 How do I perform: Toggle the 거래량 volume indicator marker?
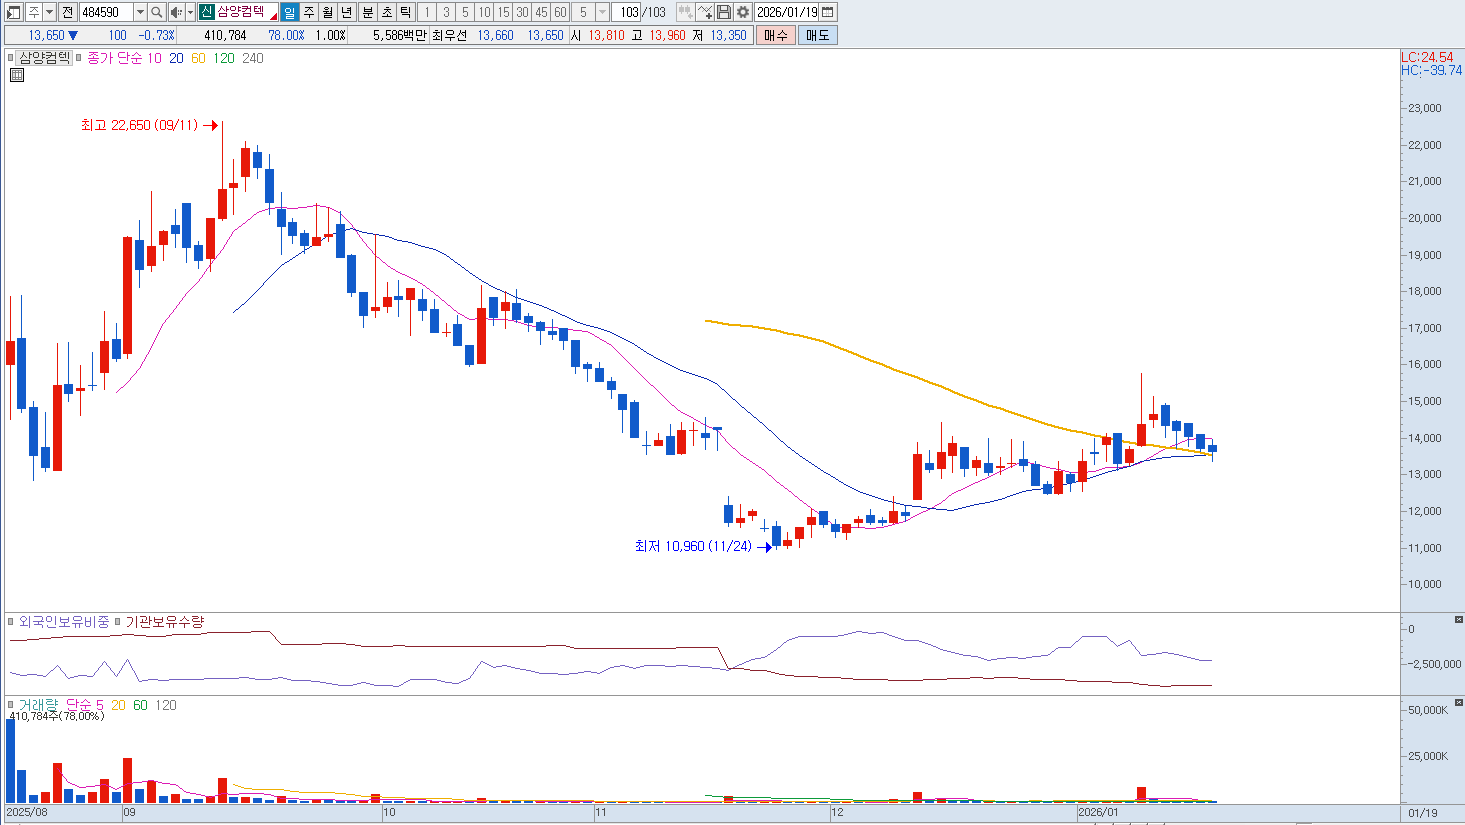tap(12, 705)
